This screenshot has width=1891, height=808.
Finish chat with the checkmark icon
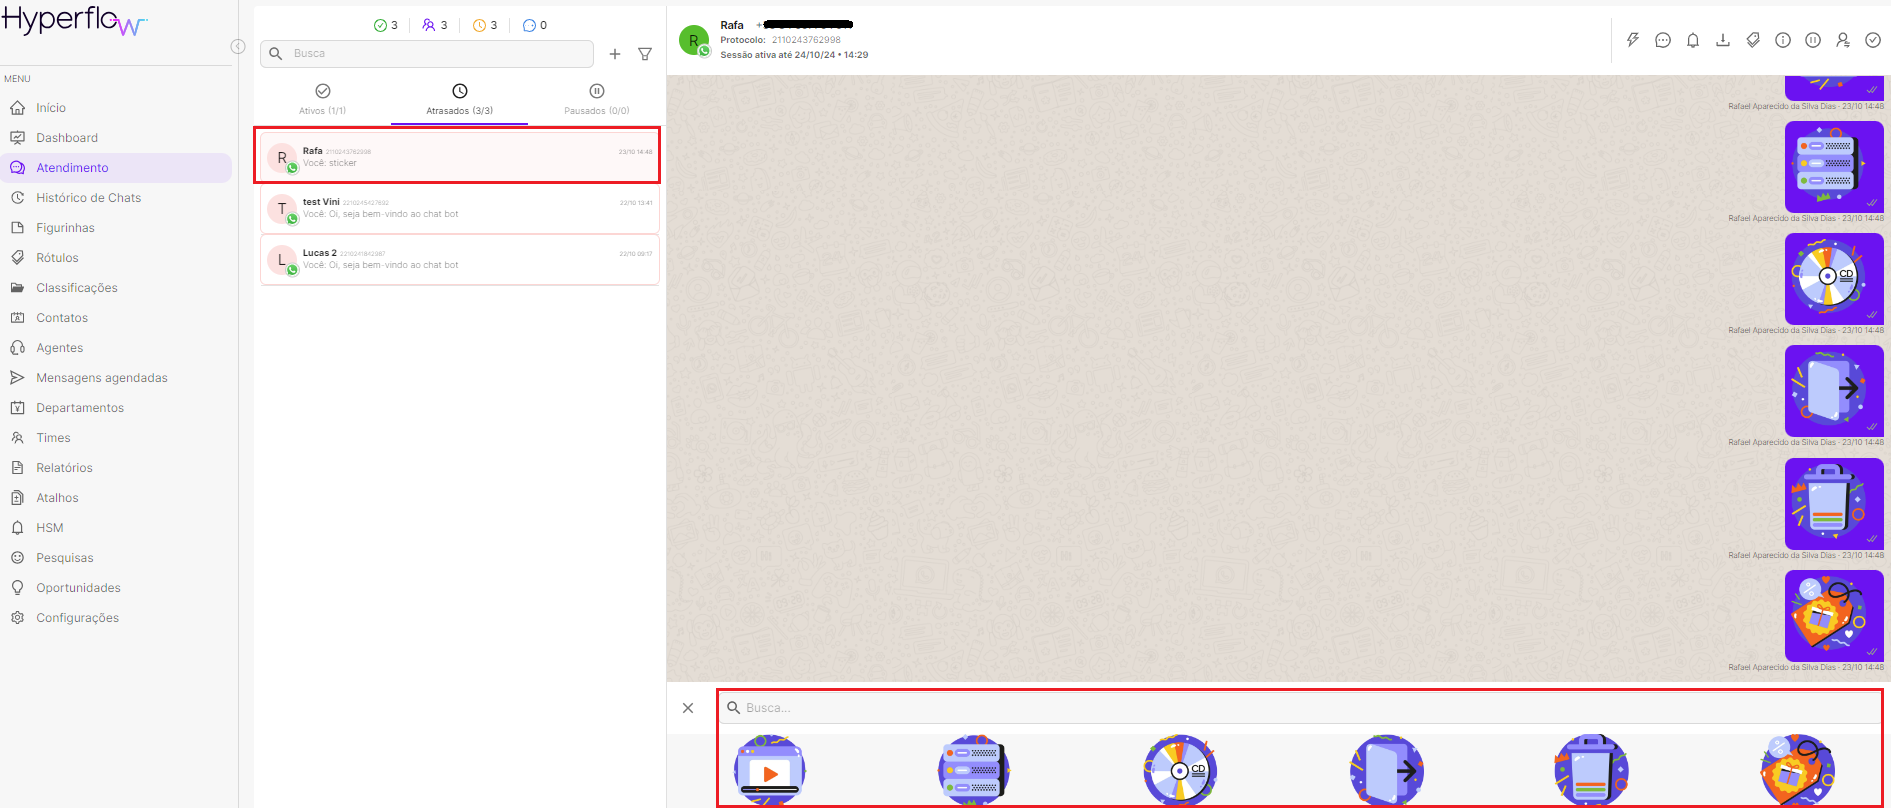point(1872,40)
